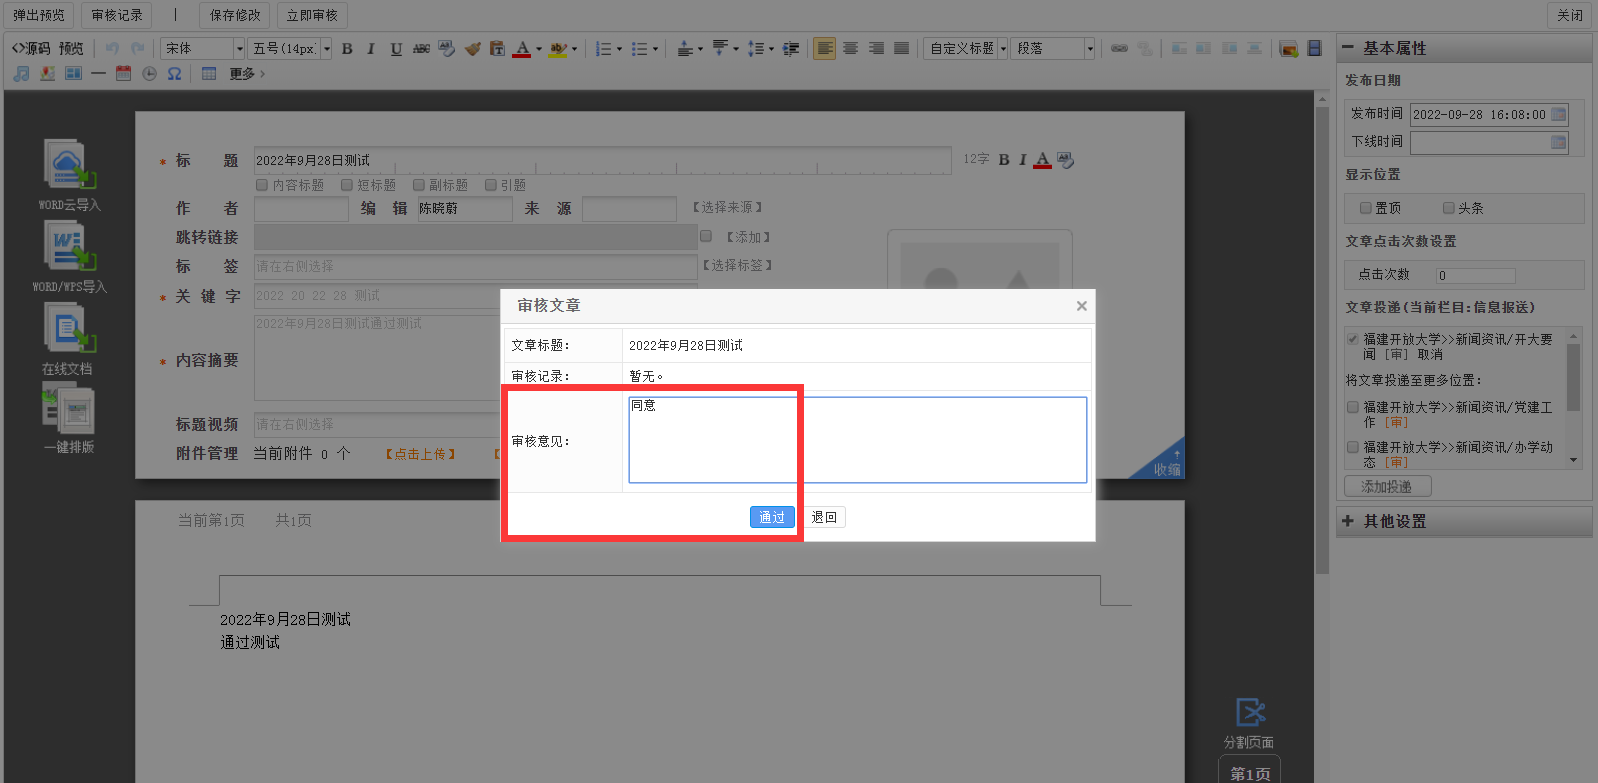Click the 审核意见 text area
Screen dimensions: 1598x783
pyautogui.click(x=857, y=440)
